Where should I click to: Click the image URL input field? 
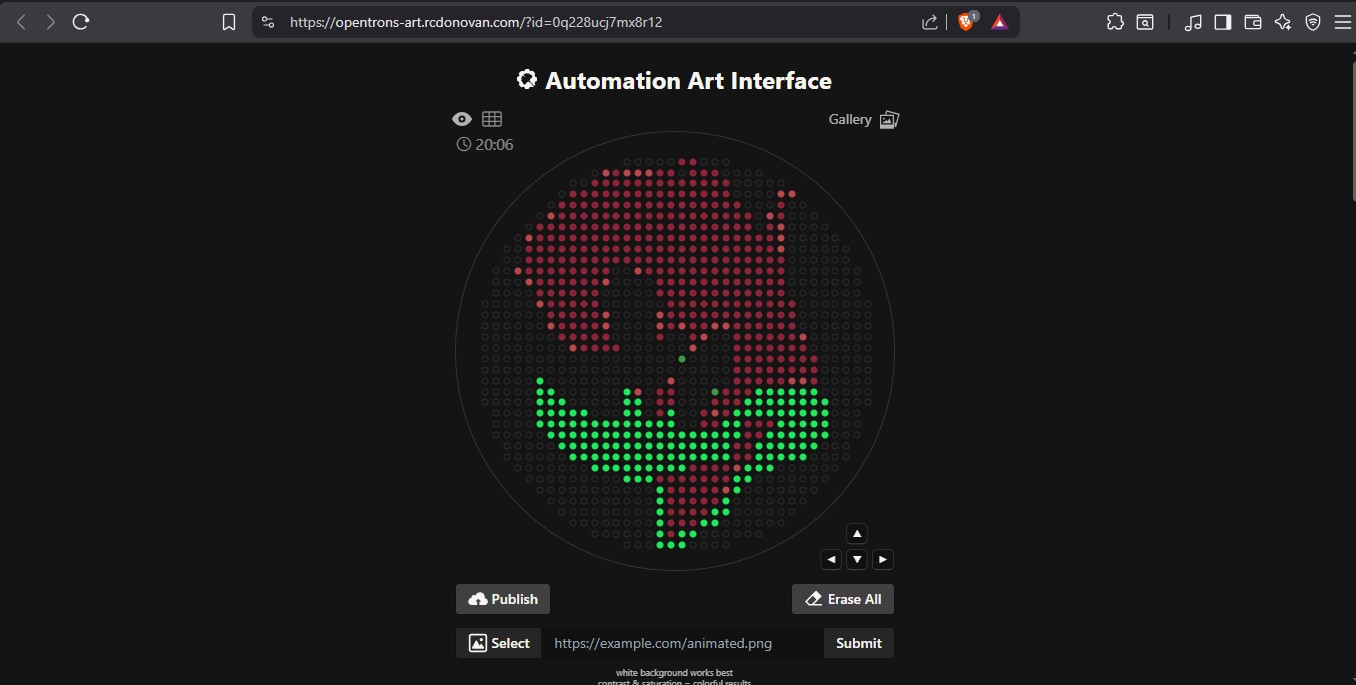682,643
